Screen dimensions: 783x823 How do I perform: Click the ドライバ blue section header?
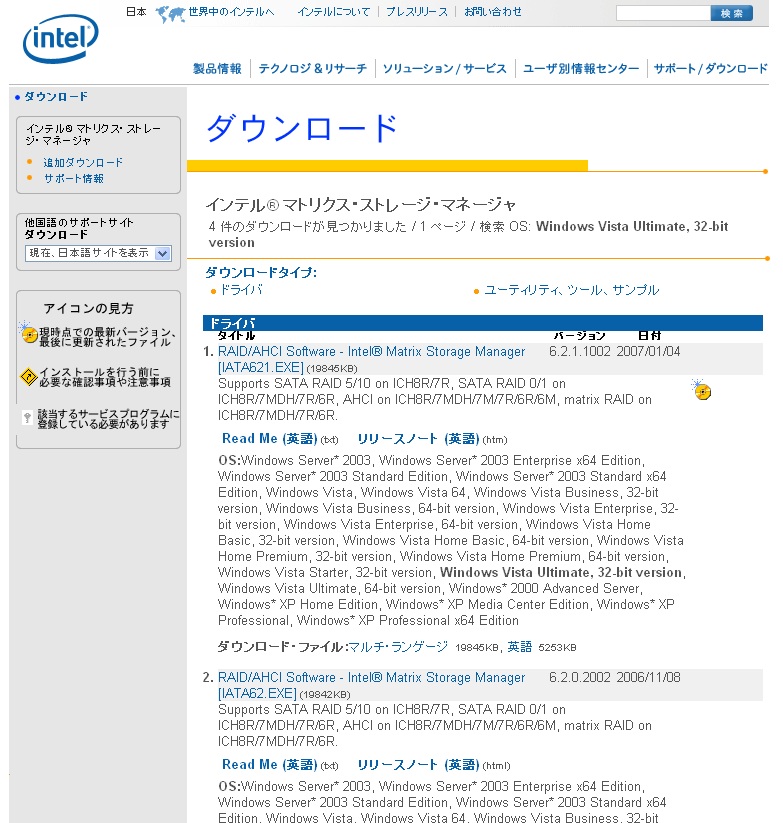pyautogui.click(x=483, y=323)
